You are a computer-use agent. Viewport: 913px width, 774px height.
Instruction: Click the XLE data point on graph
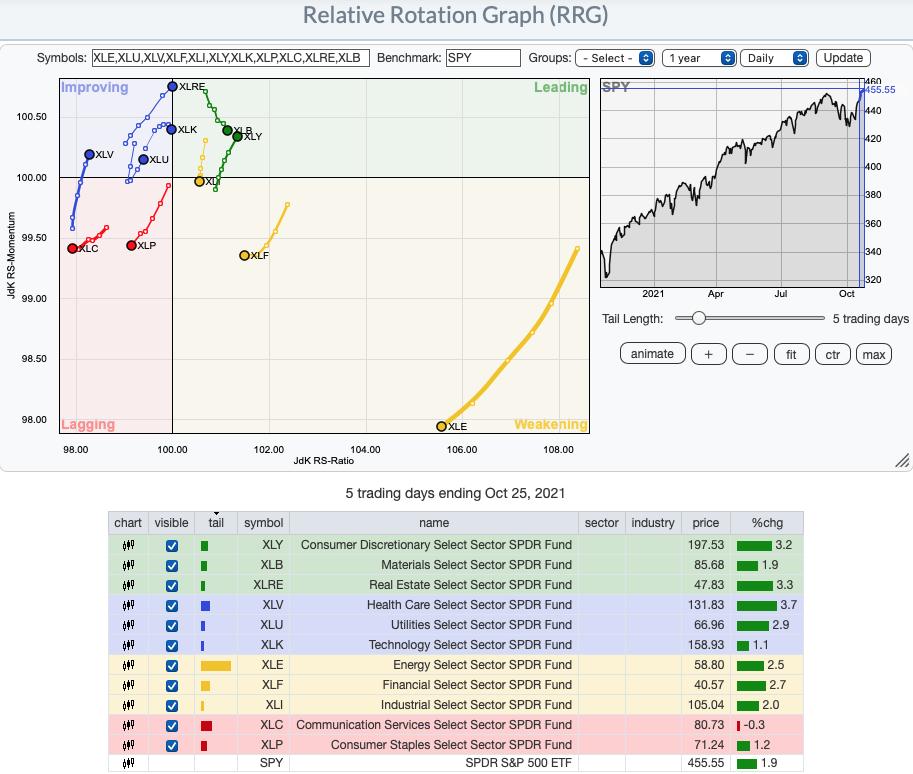point(441,426)
